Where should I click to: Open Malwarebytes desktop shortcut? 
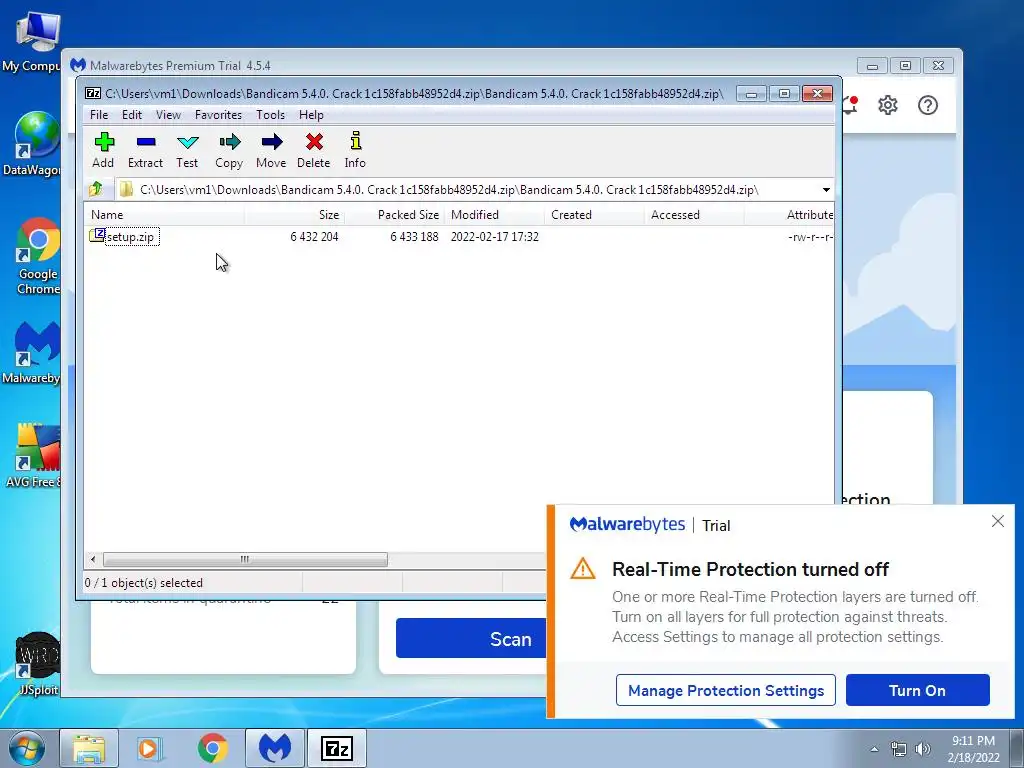tap(31, 353)
